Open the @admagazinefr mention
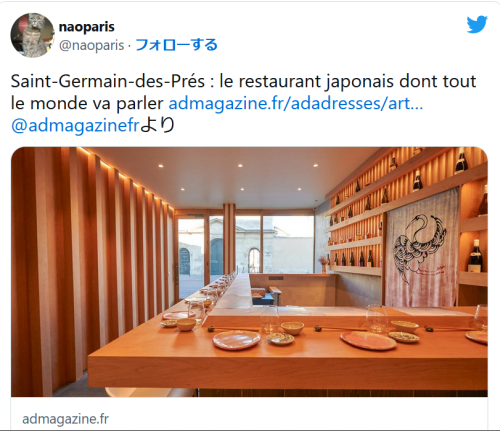The height and width of the screenshot is (431, 500). coord(75,125)
